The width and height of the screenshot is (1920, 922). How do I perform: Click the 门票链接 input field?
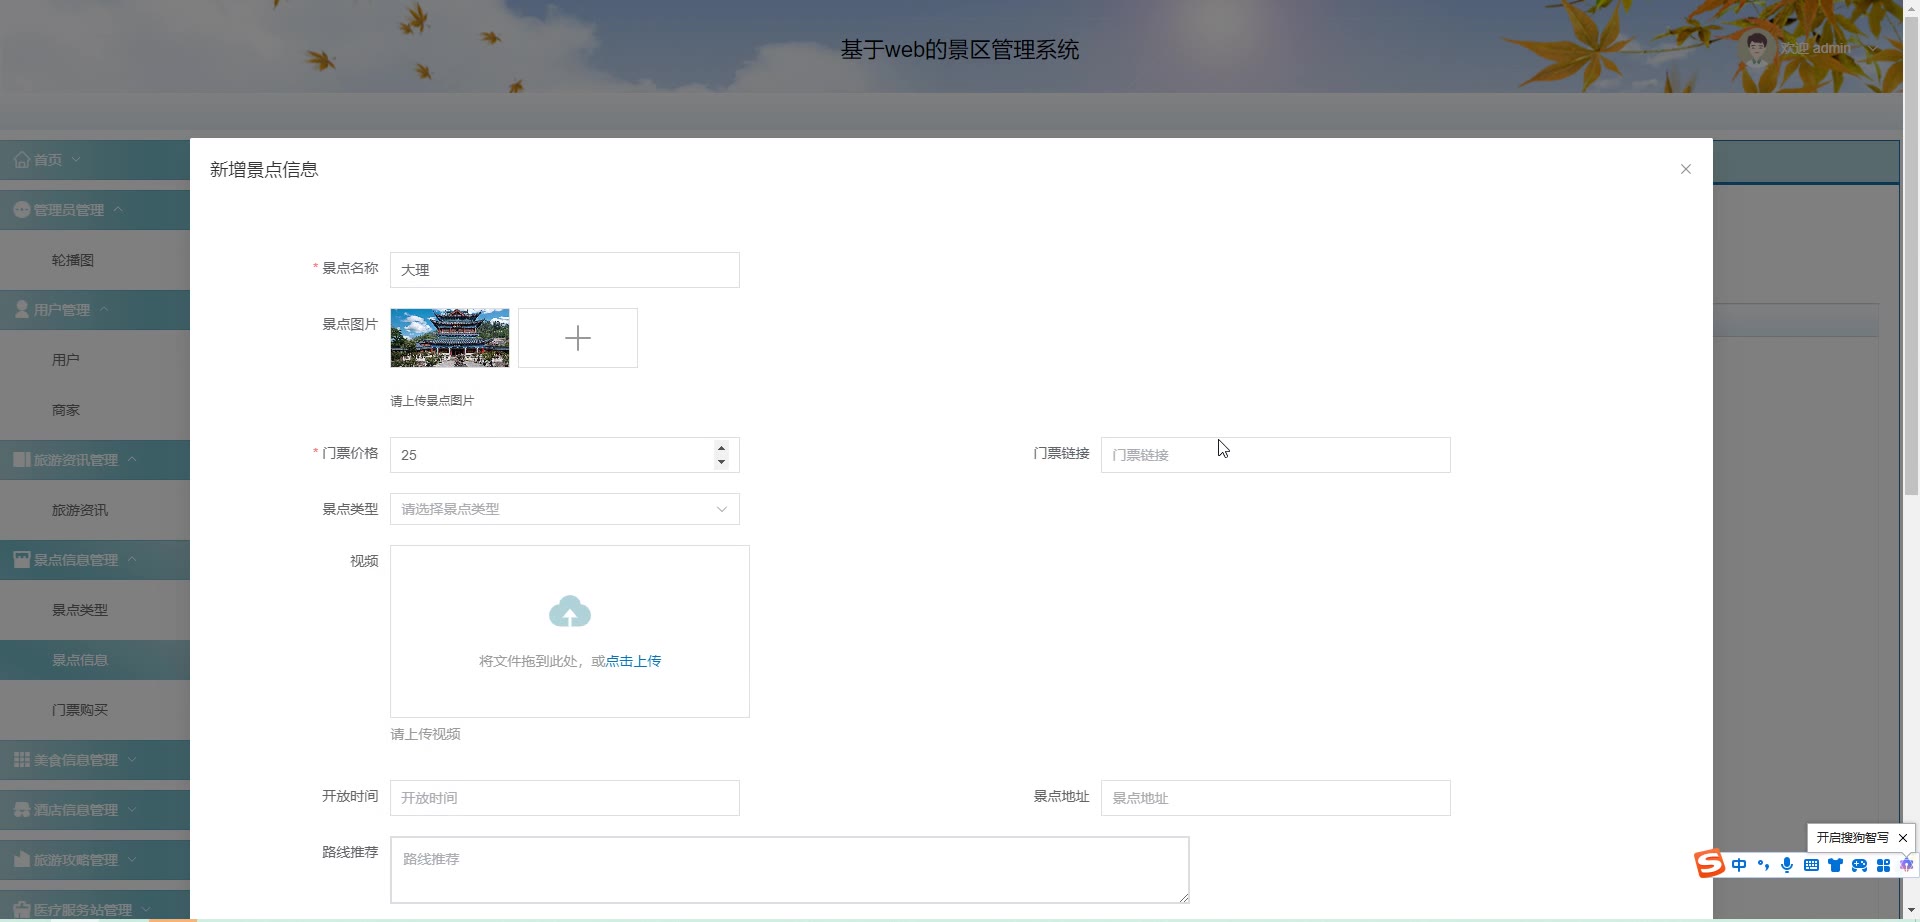(1275, 455)
